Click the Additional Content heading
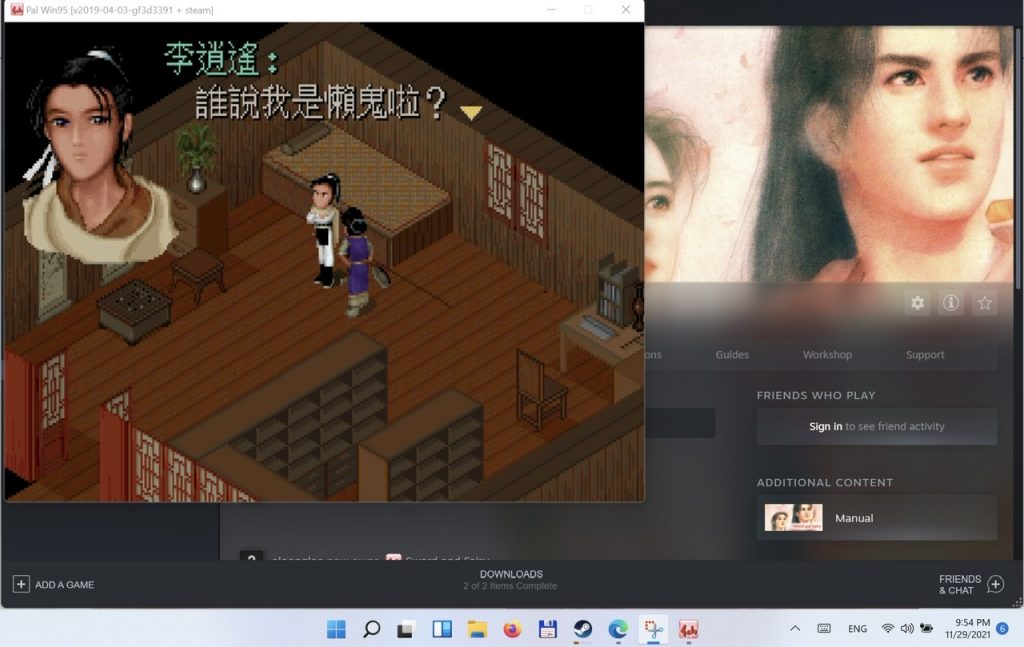Screen dimensions: 1024x647 pos(825,482)
